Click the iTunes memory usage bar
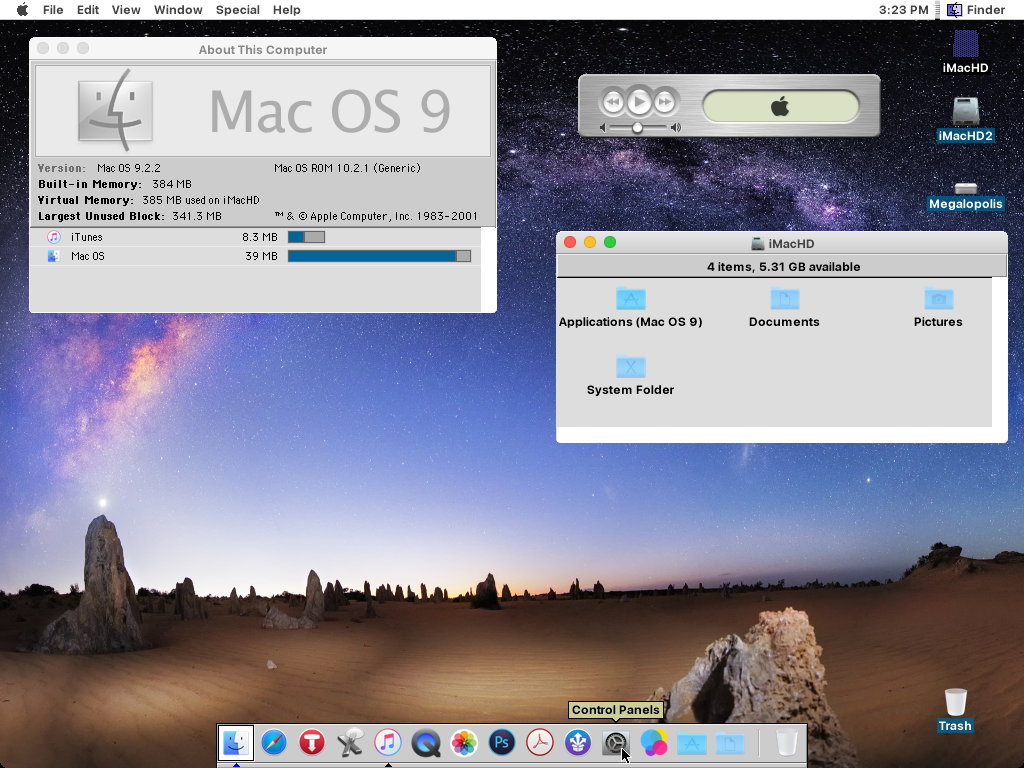1024x768 pixels. click(x=306, y=237)
